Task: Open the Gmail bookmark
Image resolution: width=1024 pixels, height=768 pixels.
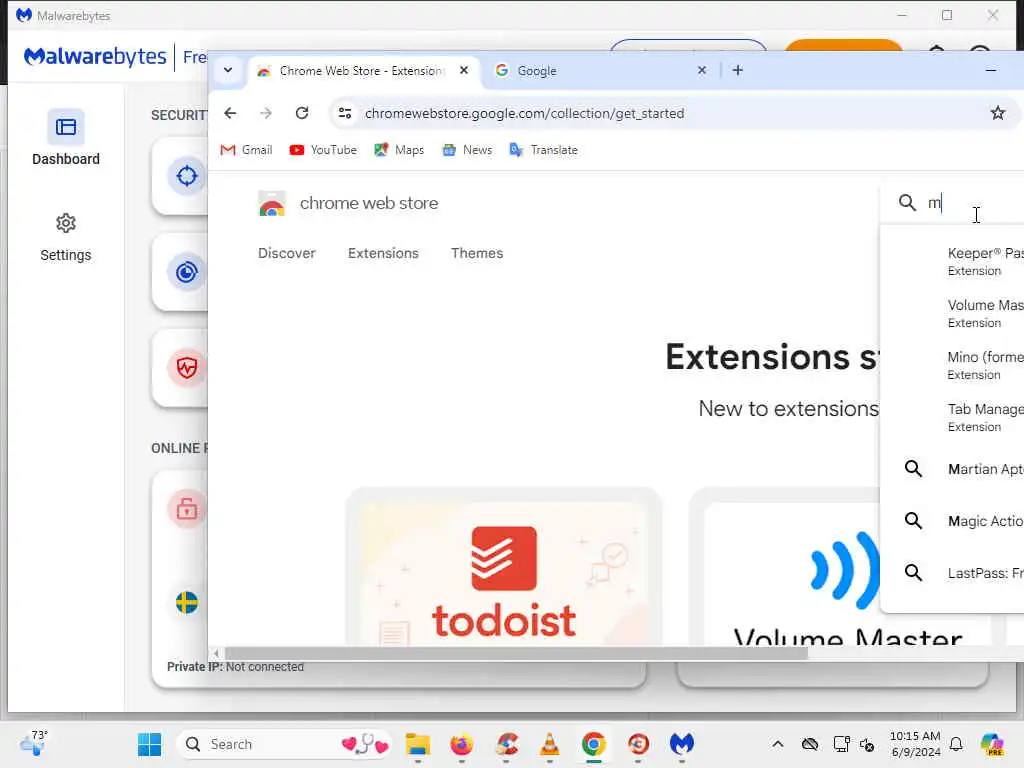Action: 246,150
